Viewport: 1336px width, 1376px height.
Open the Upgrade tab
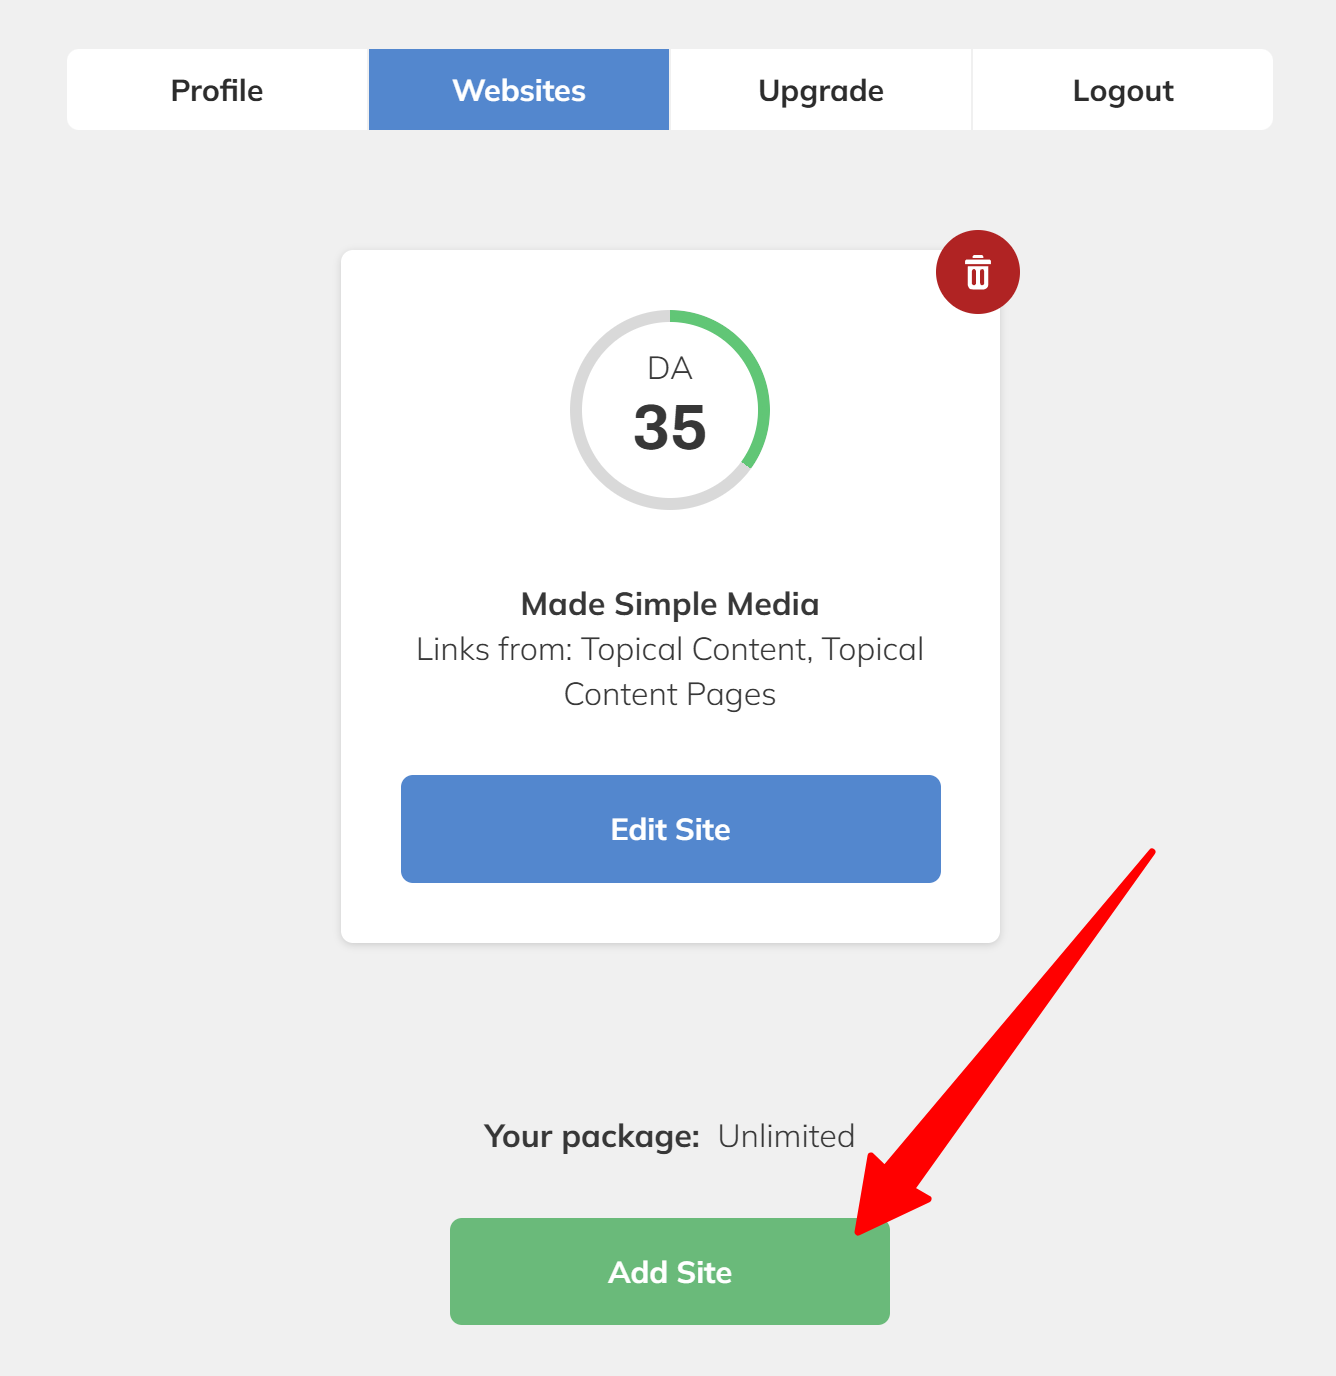pyautogui.click(x=821, y=89)
